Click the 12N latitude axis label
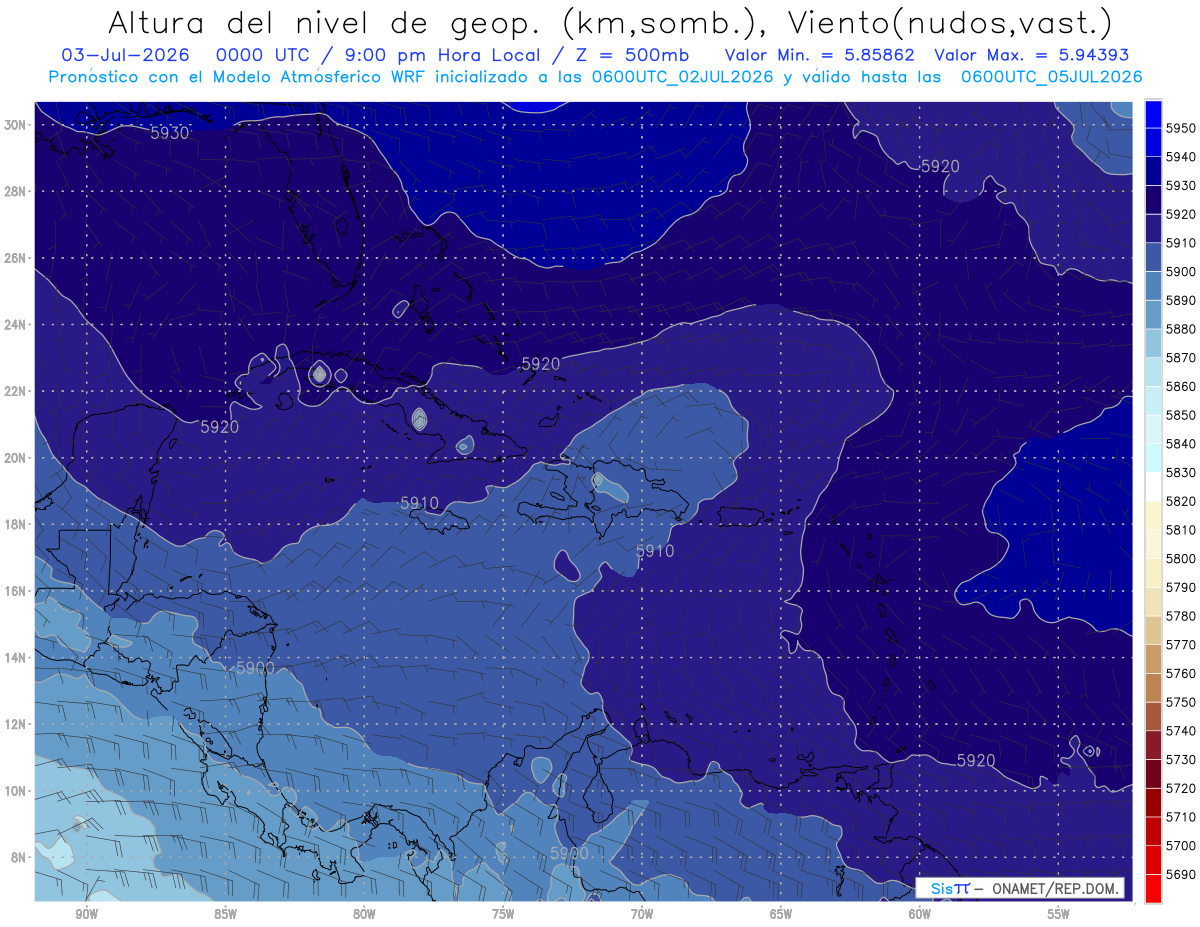The image size is (1200, 927). pos(15,724)
